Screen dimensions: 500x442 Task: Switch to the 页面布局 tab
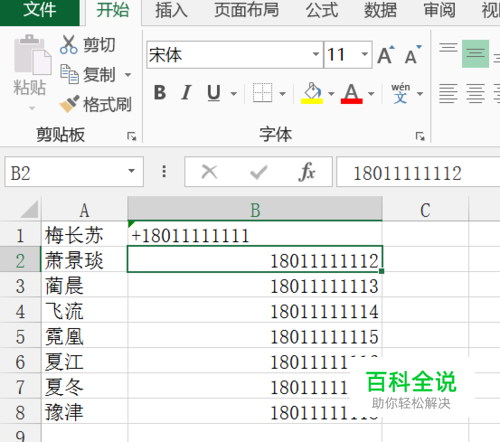[247, 11]
